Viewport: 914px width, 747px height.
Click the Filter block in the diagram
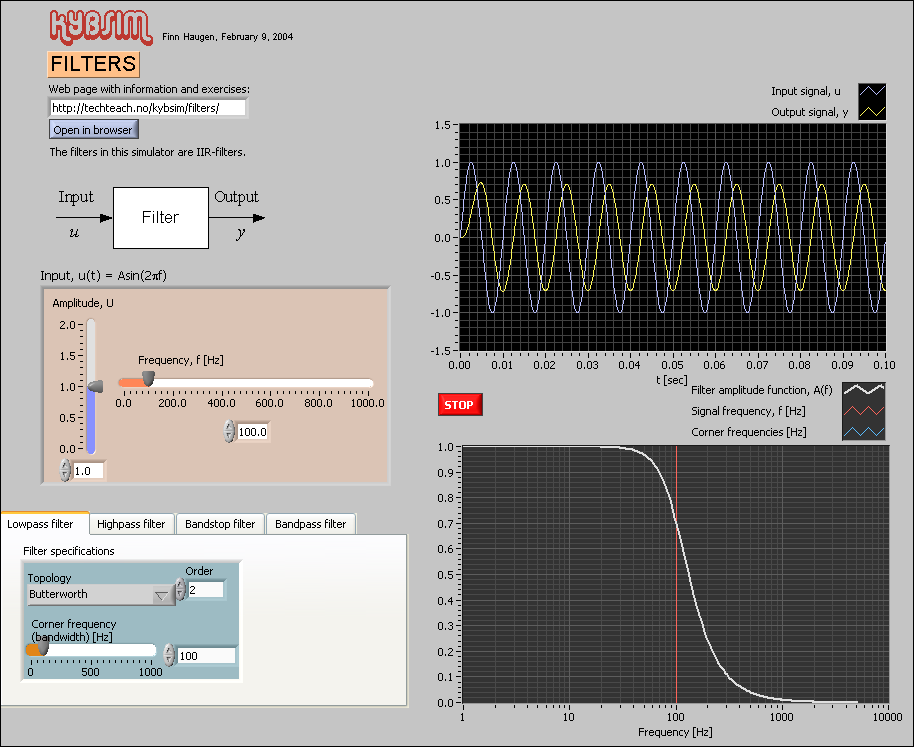tap(160, 217)
